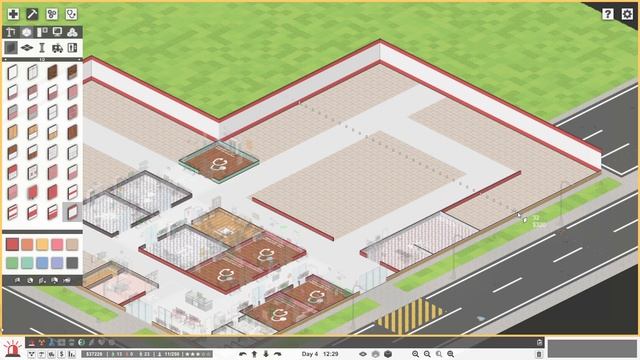Open the stethoscope doctor mode icon
The height and width of the screenshot is (360, 640).
[71, 14]
